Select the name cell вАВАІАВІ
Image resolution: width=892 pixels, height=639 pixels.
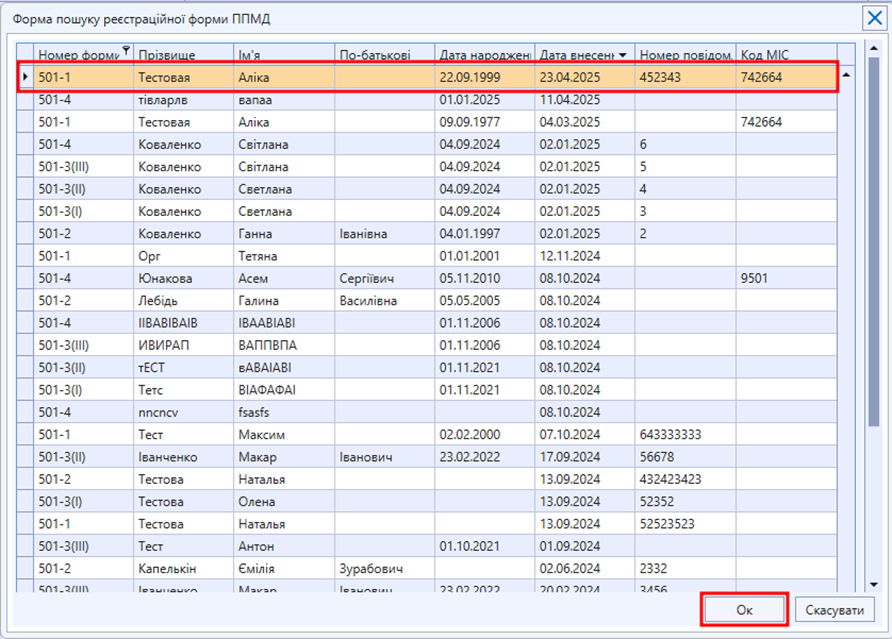pyautogui.click(x=284, y=368)
